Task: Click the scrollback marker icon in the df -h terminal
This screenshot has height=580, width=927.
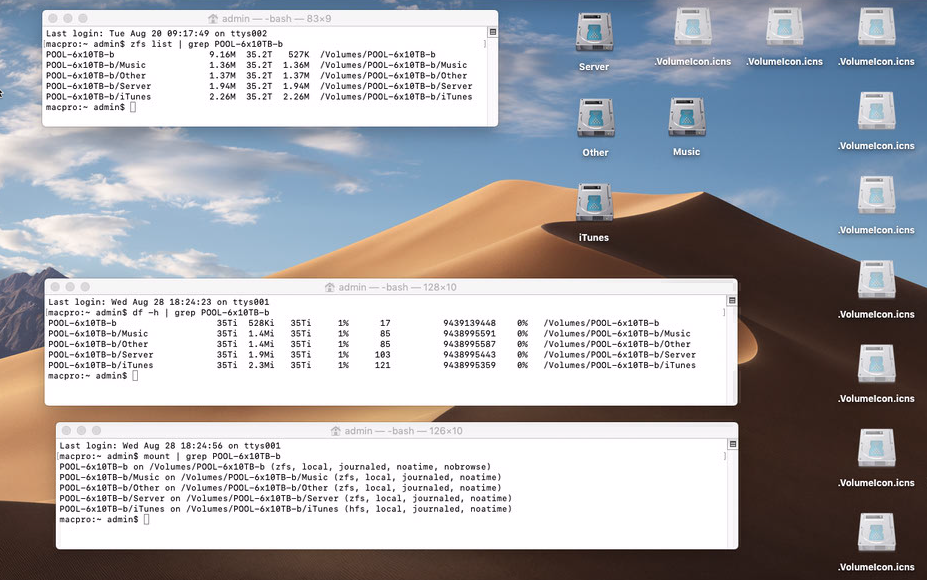Action: click(x=732, y=300)
